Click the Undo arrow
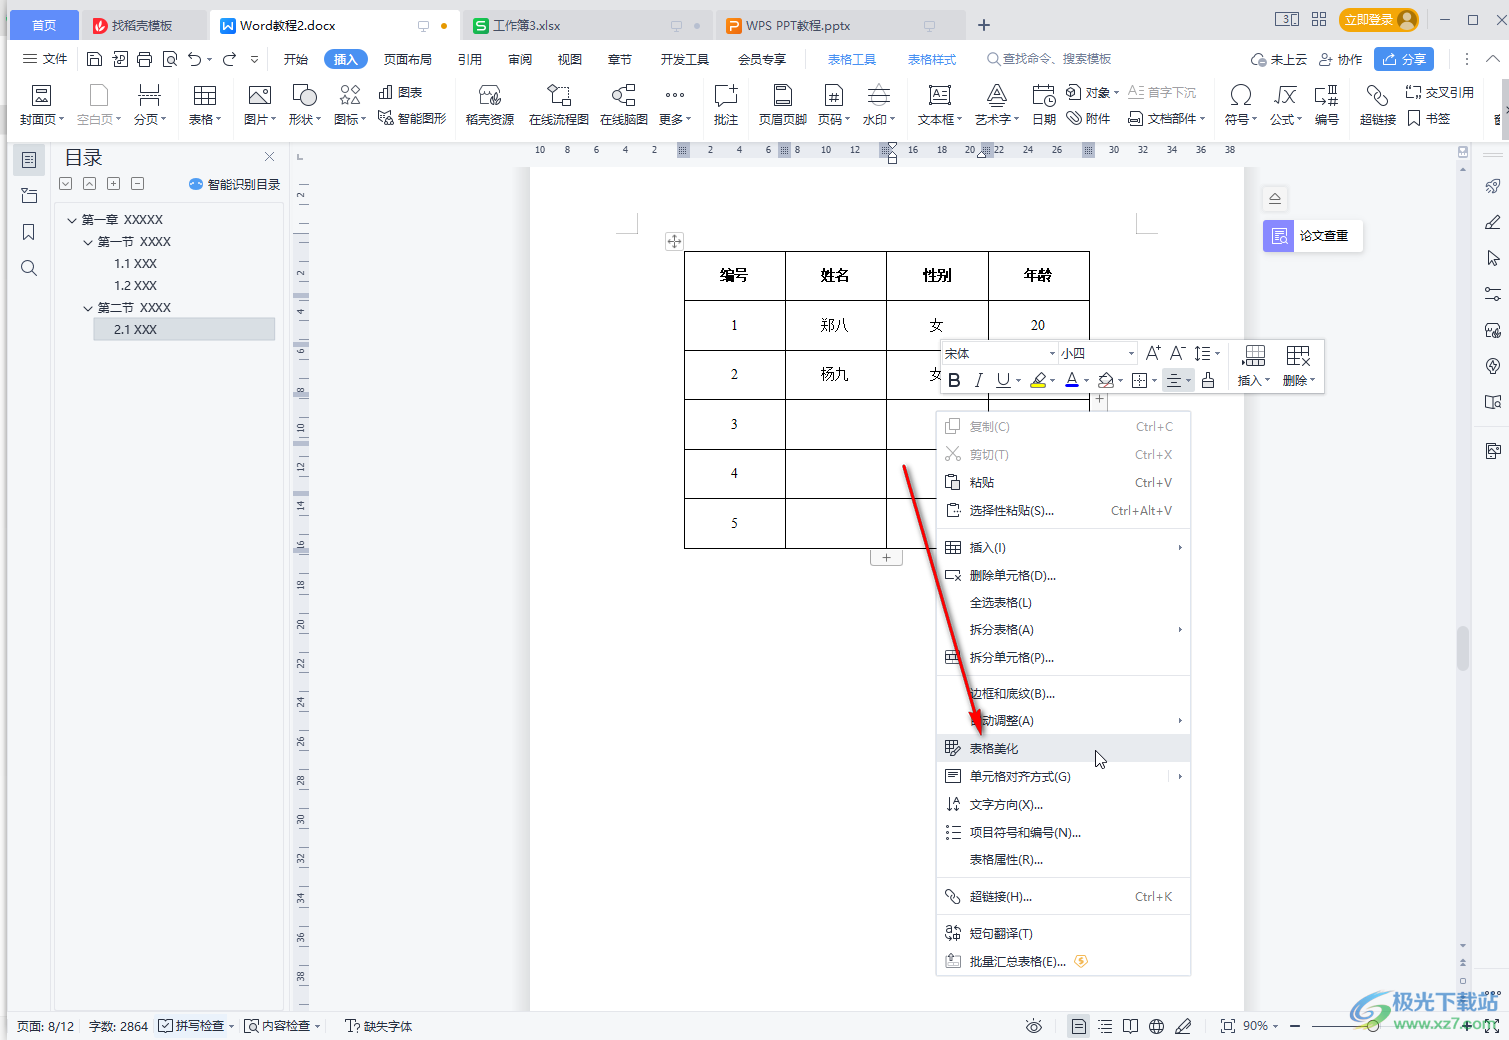1509x1040 pixels. click(194, 59)
